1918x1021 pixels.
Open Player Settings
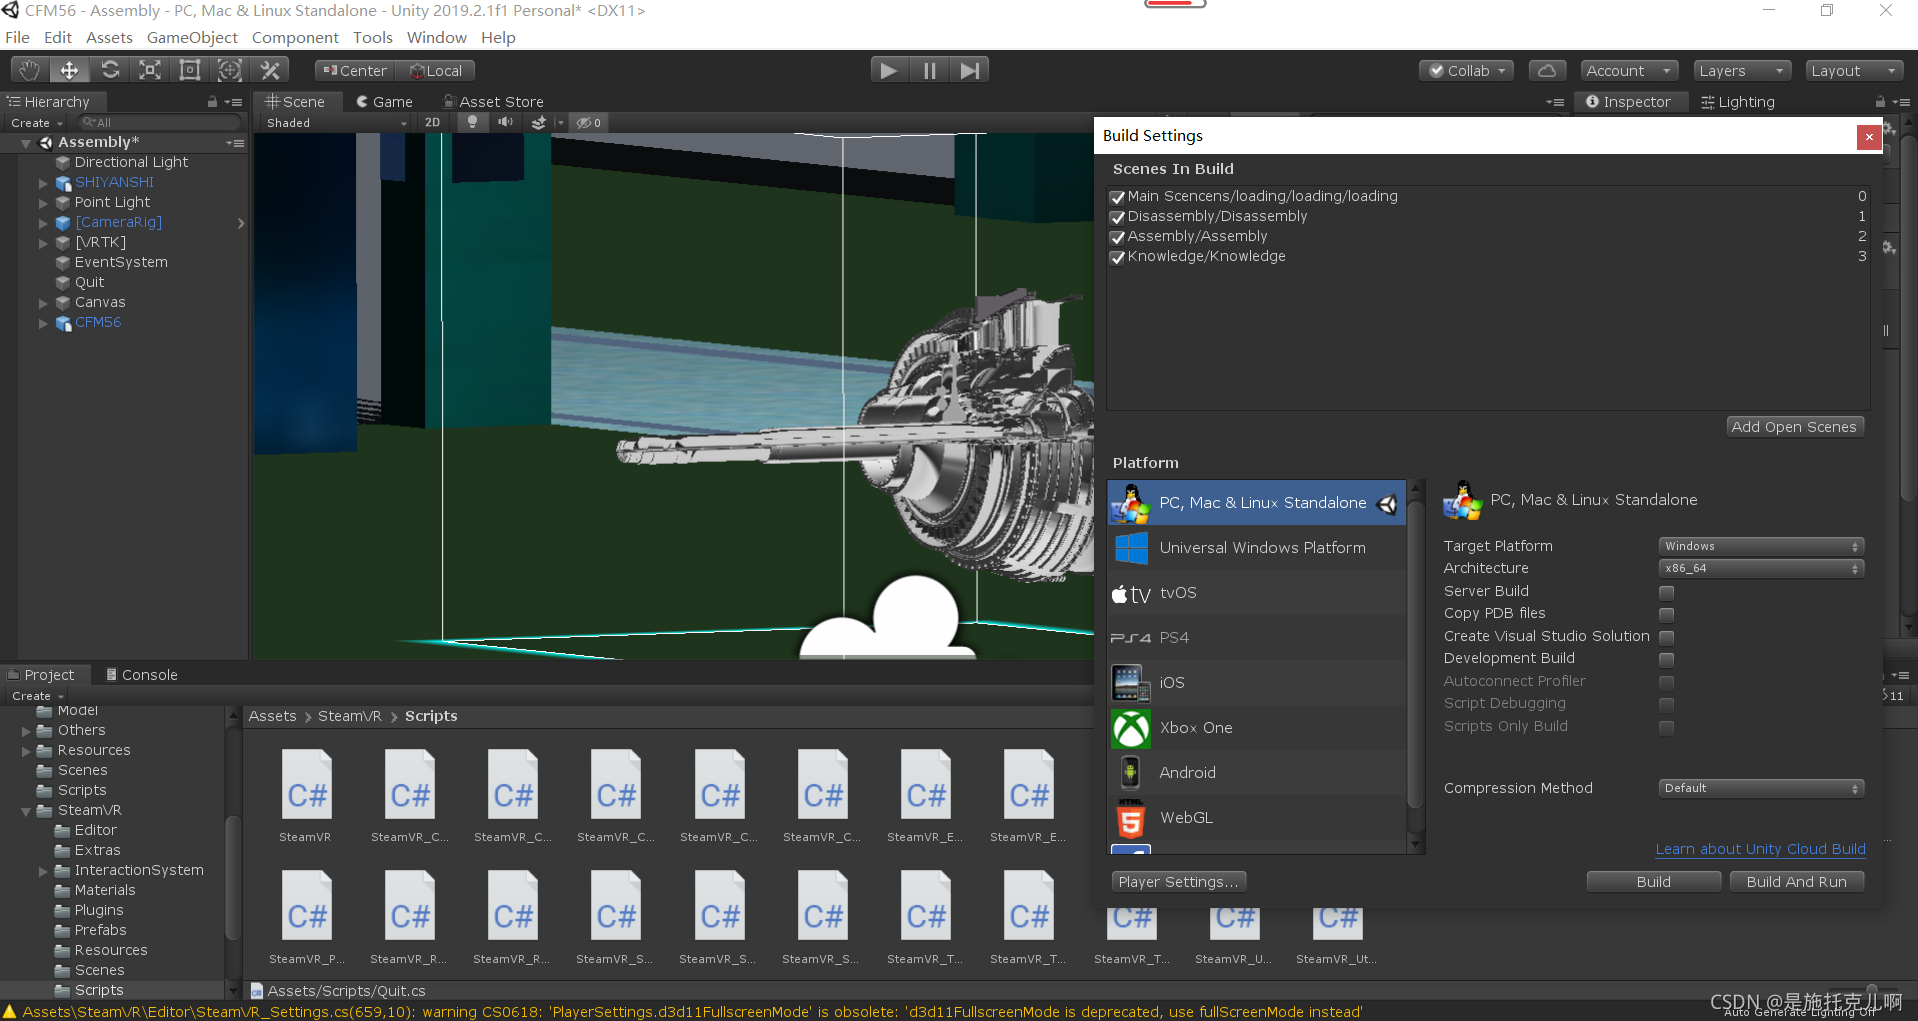[x=1178, y=882]
